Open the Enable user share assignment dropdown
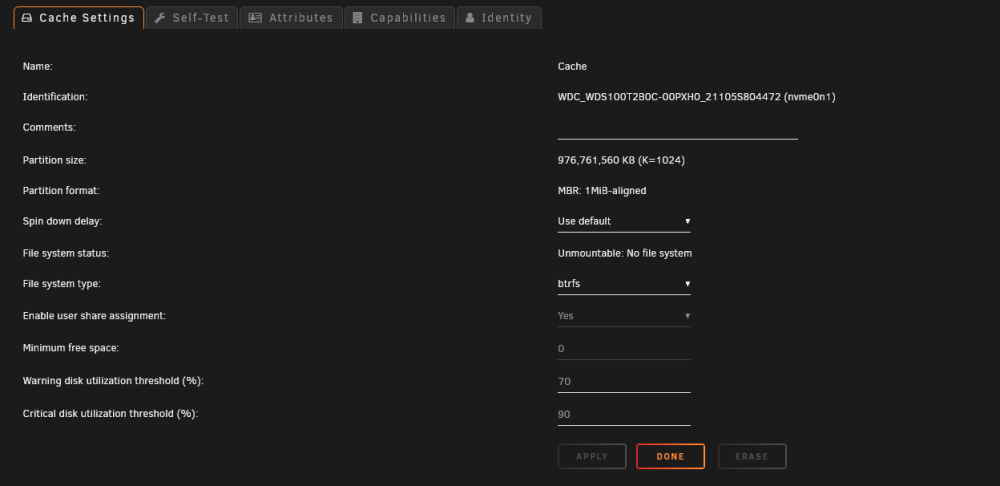 pos(624,316)
